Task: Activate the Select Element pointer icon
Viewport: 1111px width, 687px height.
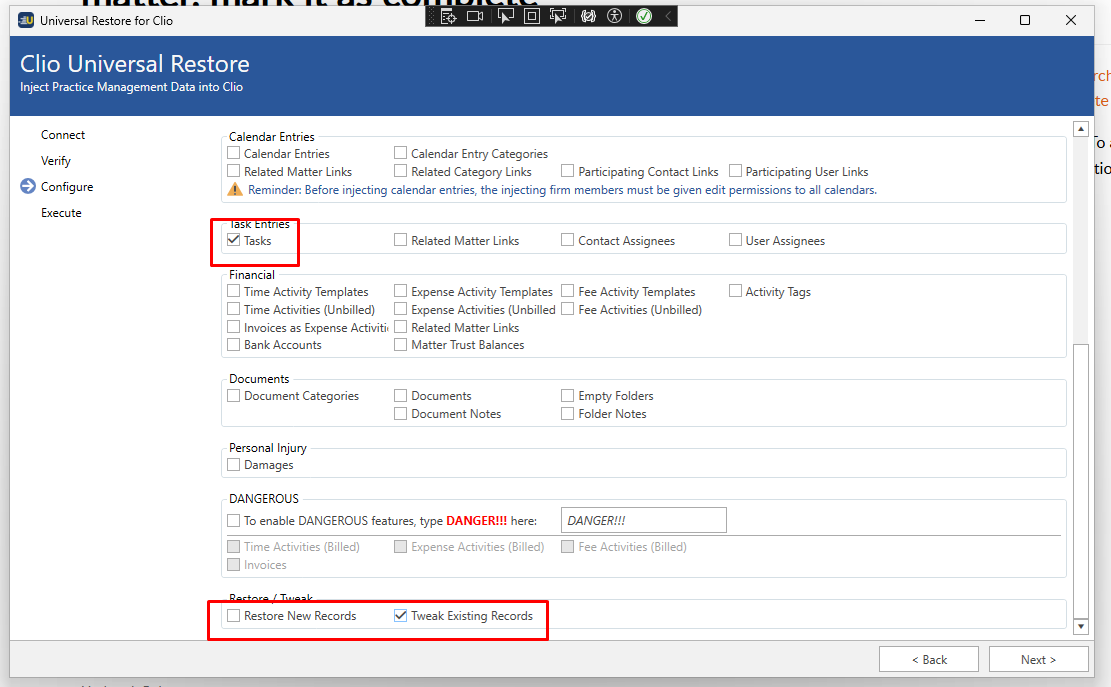Action: point(505,16)
